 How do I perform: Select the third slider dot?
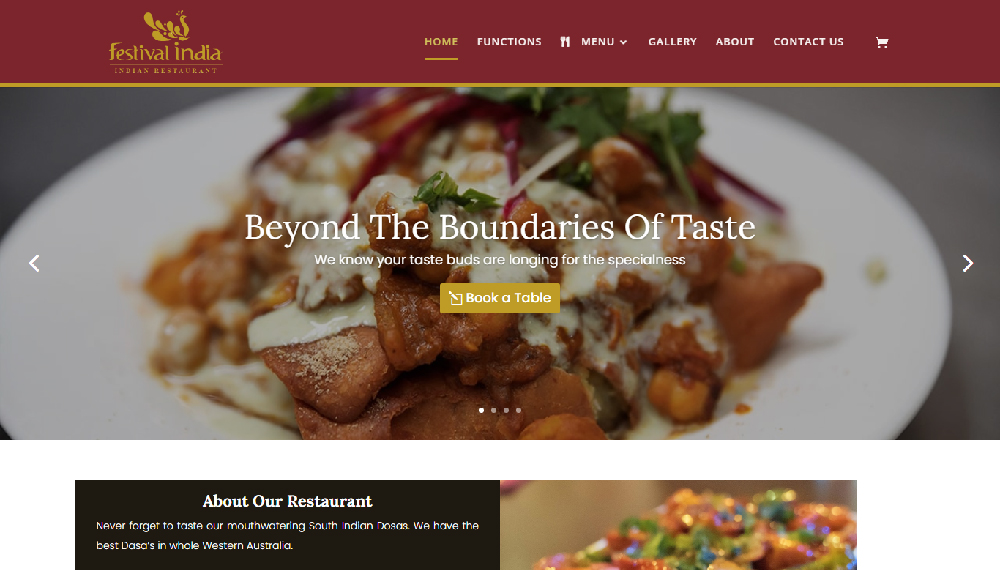506,410
